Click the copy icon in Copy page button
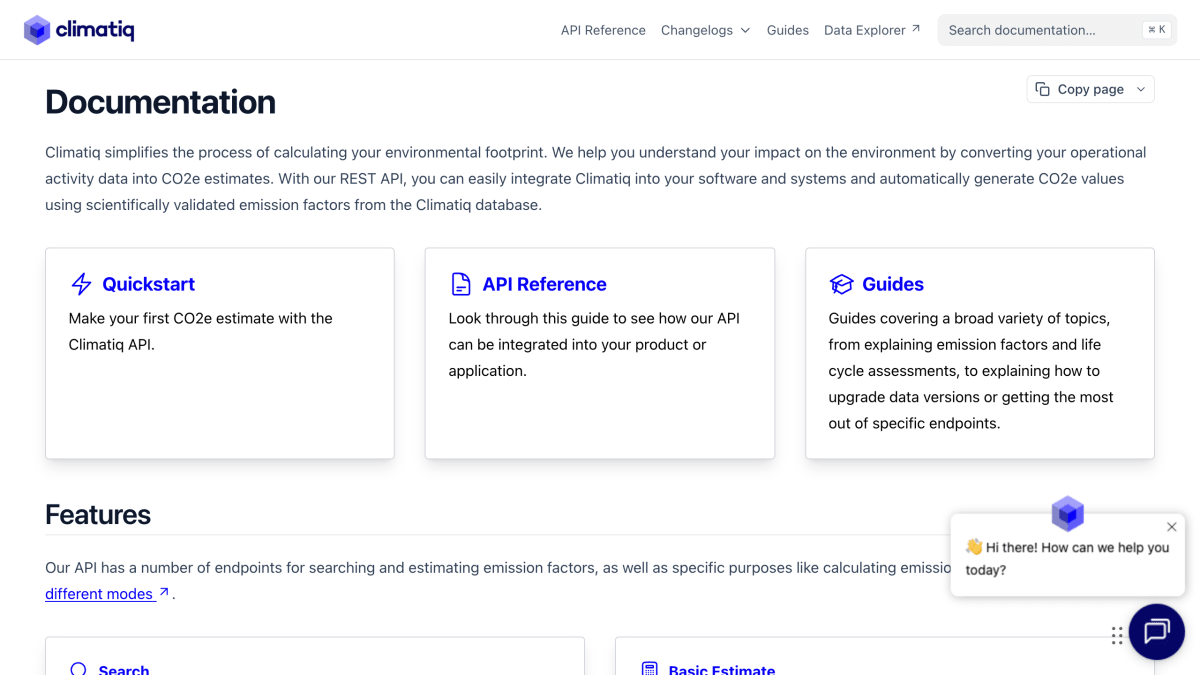Viewport: 1200px width, 675px height. click(1042, 89)
